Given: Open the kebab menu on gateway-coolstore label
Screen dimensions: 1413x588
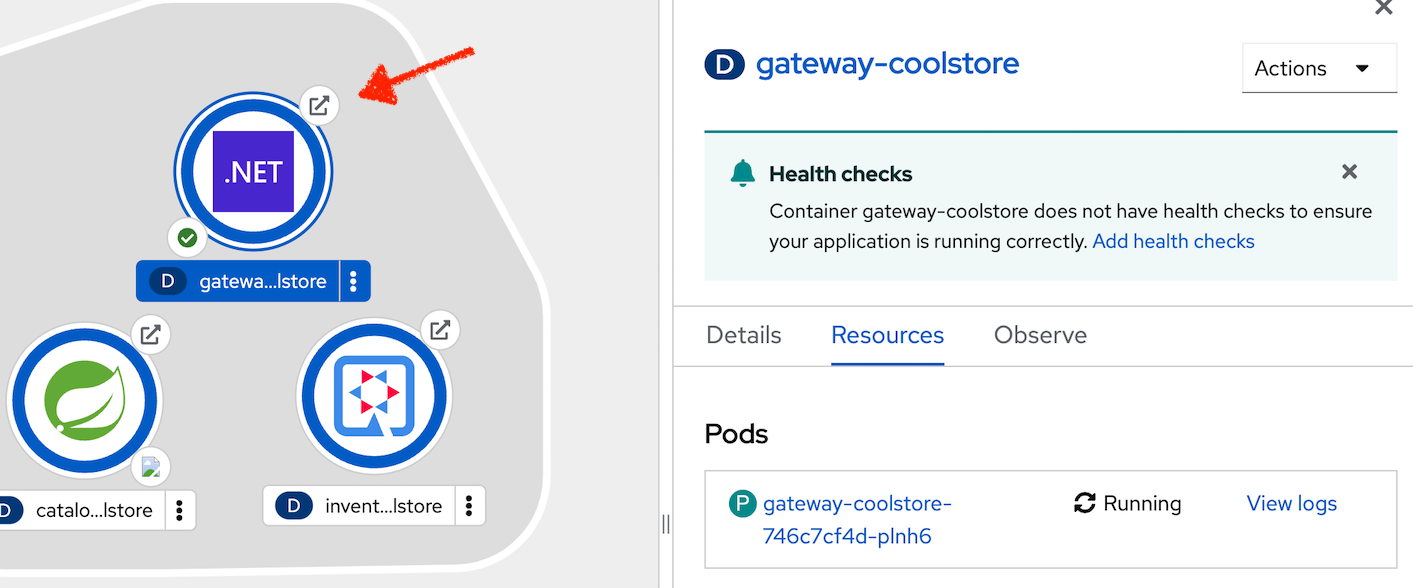Looking at the screenshot, I should (x=354, y=281).
